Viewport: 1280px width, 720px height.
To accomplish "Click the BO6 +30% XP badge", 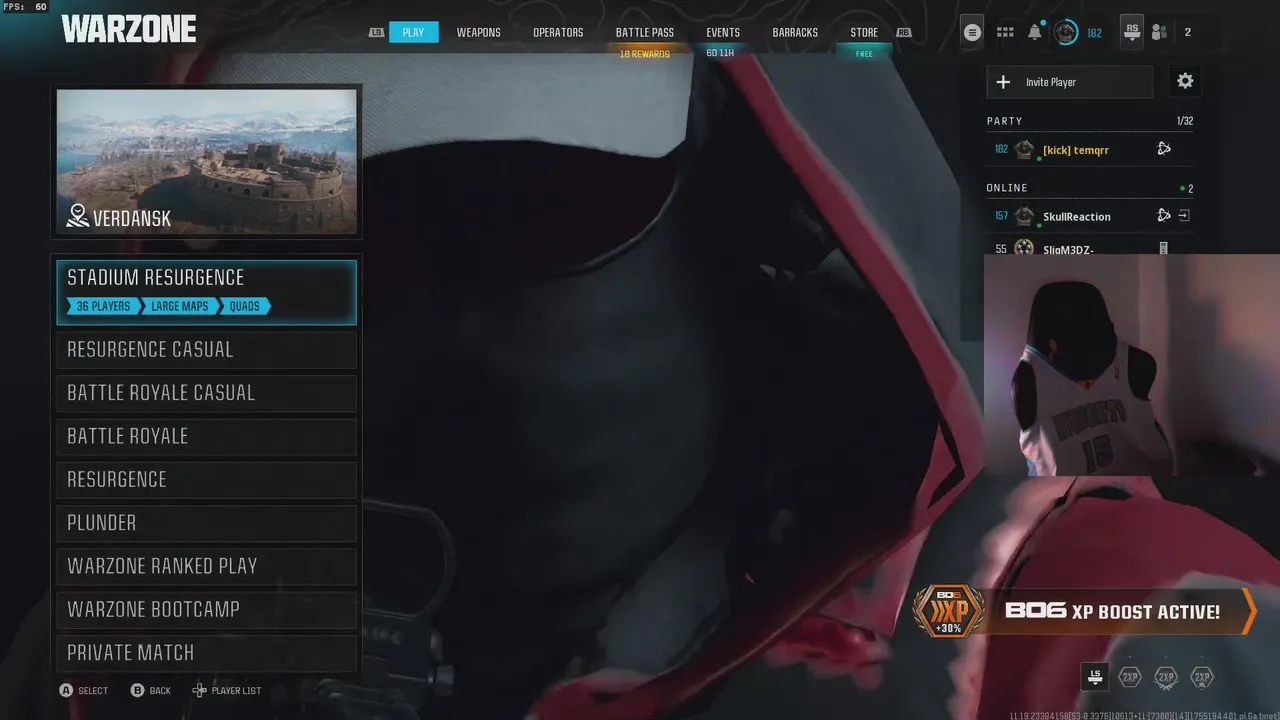I will click(x=949, y=611).
